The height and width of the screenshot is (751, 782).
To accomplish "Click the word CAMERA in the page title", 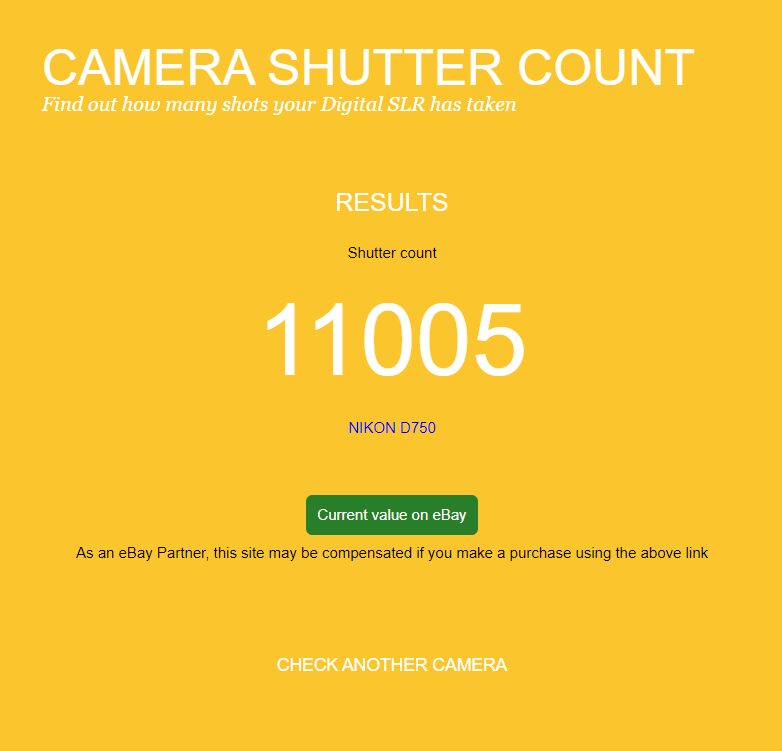I will [x=149, y=67].
